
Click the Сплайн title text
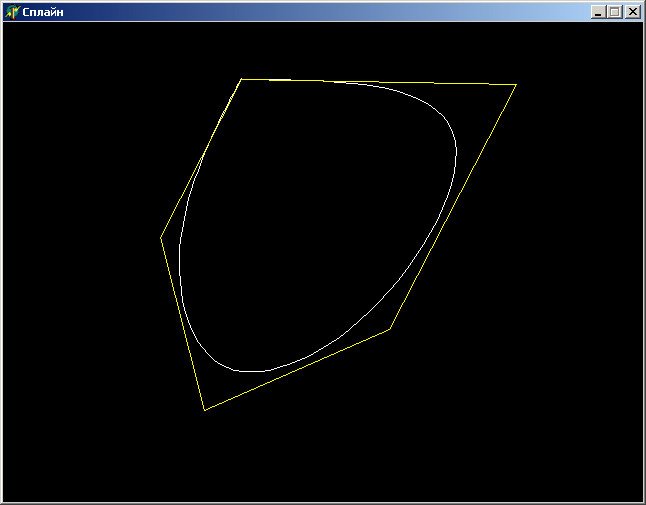coord(43,12)
